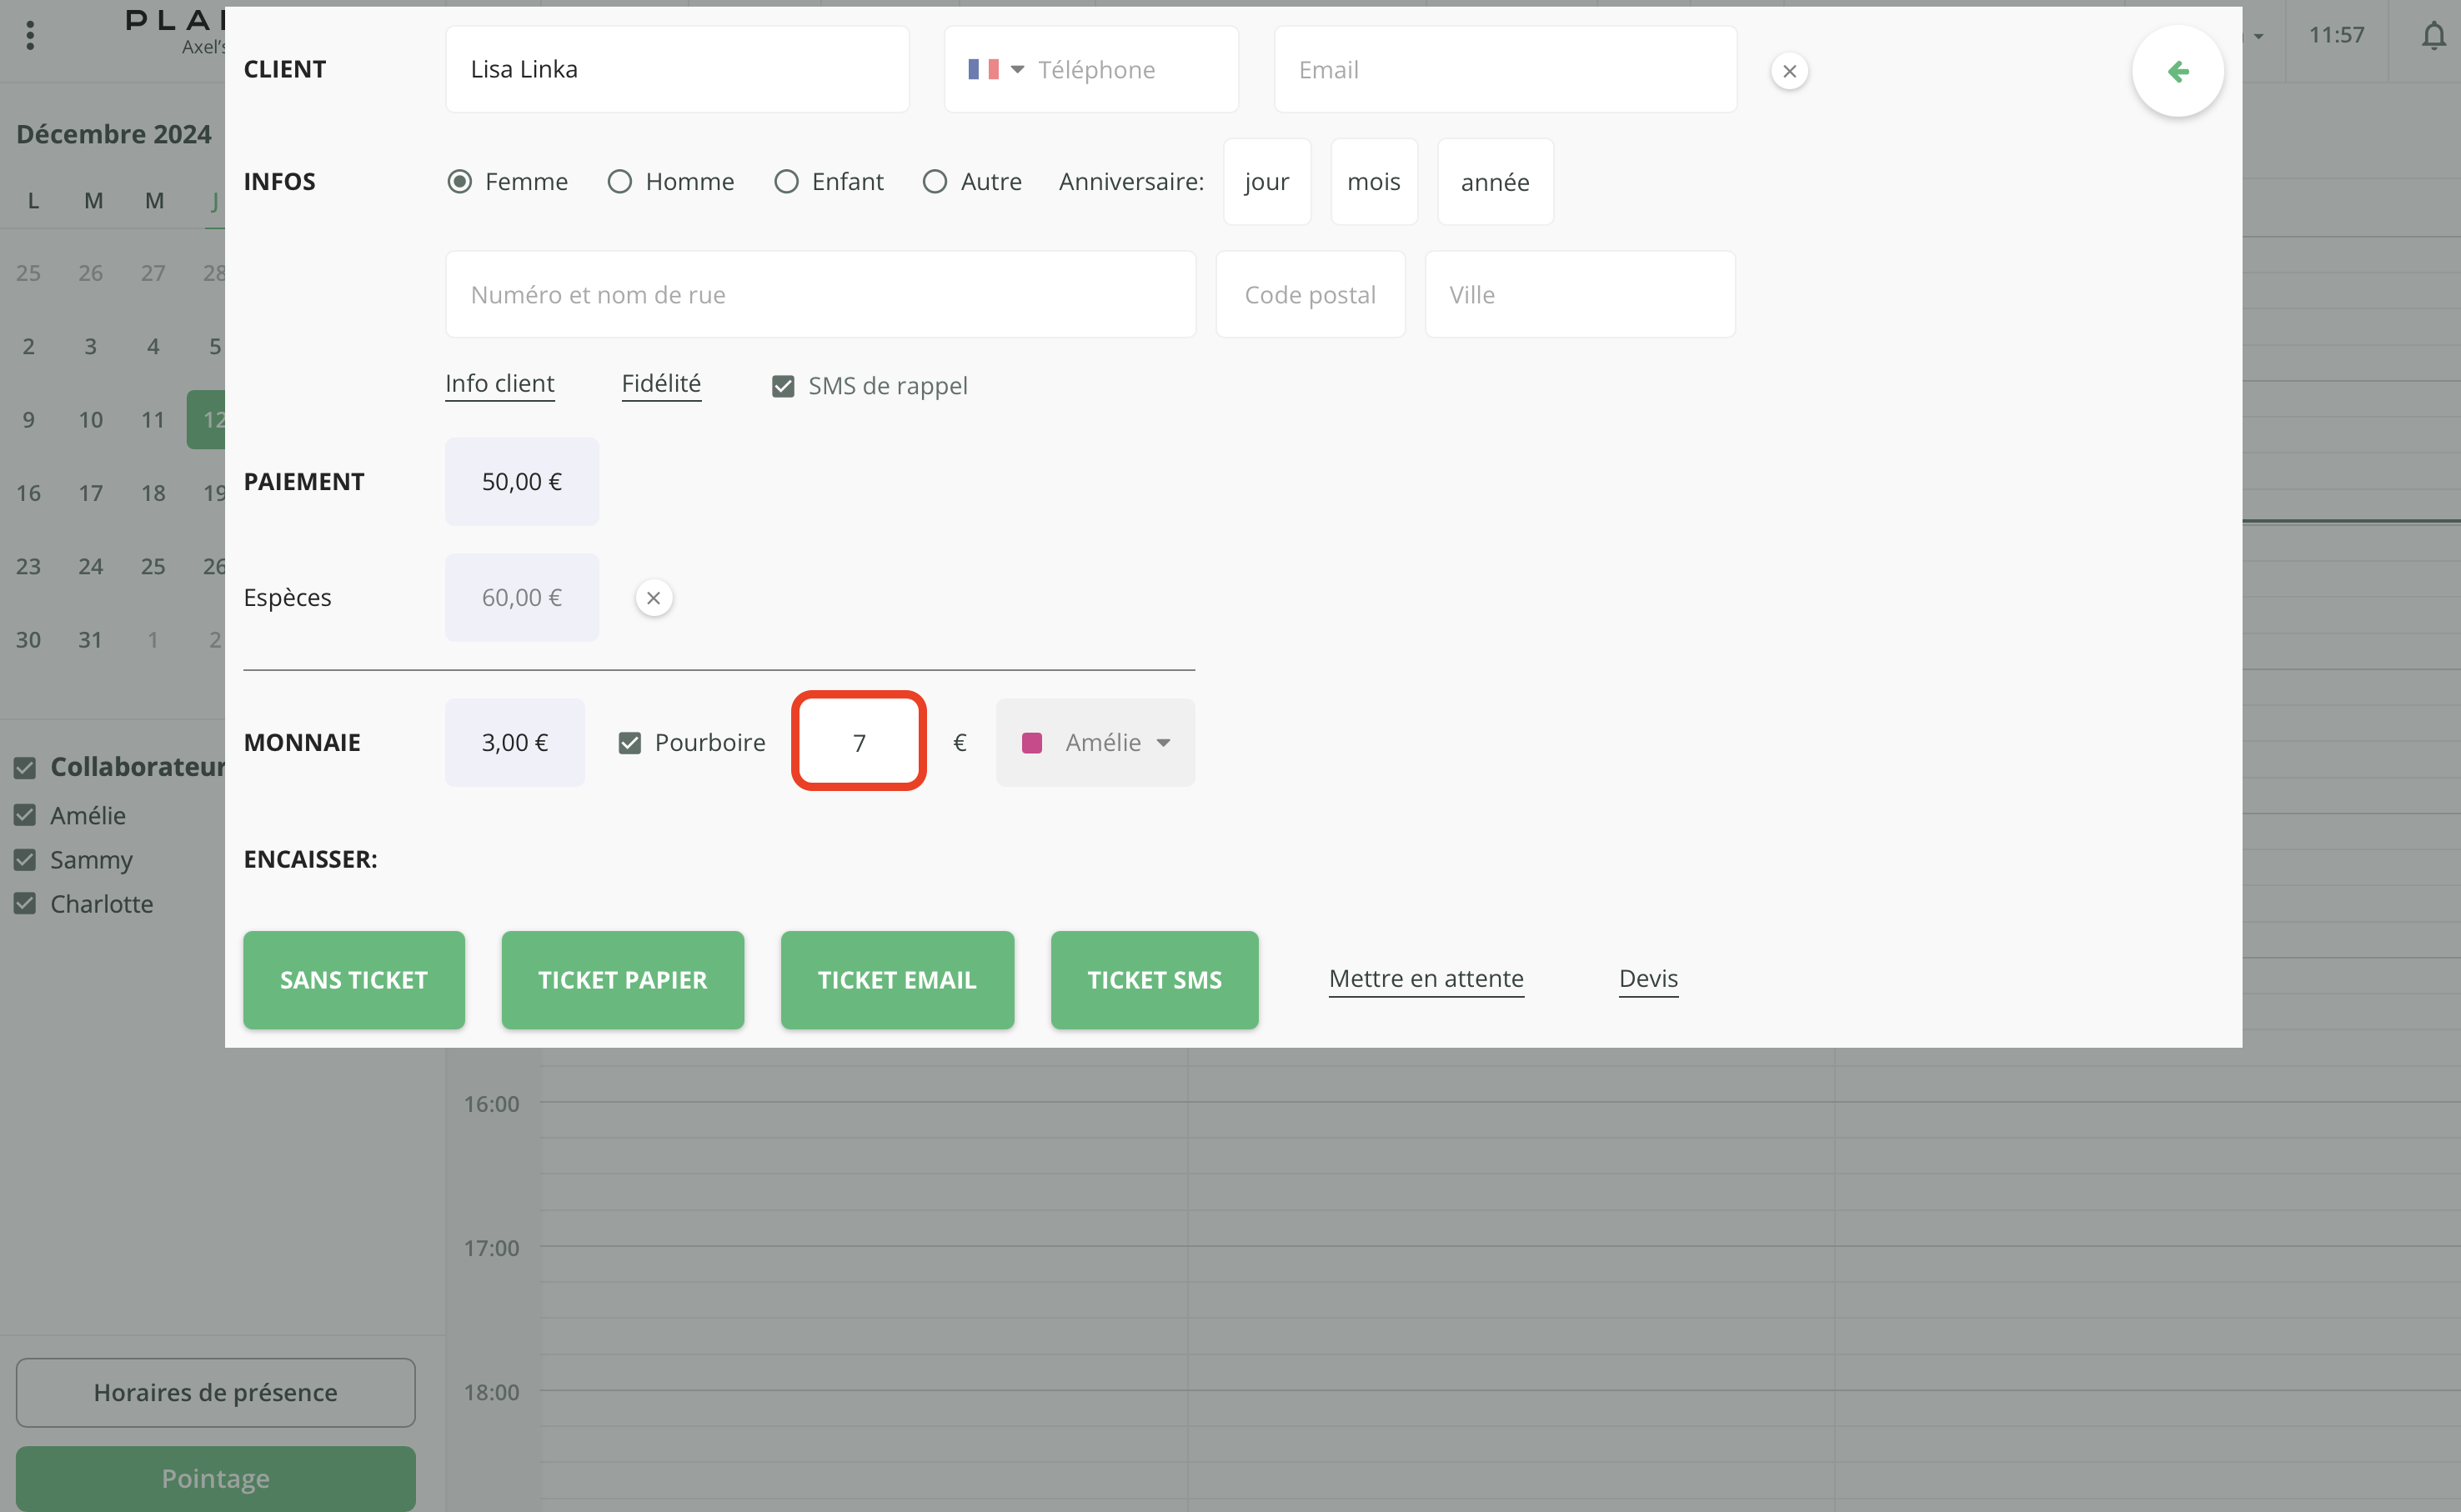Viewport: 2461px width, 1512px height.
Task: Select the Homme radio button
Action: pyautogui.click(x=620, y=182)
